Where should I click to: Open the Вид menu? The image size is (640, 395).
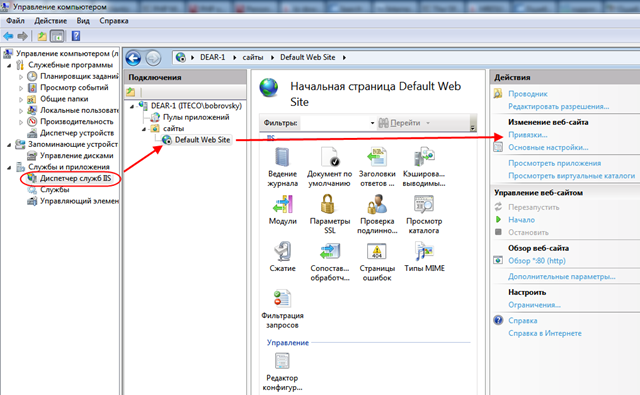[83, 21]
